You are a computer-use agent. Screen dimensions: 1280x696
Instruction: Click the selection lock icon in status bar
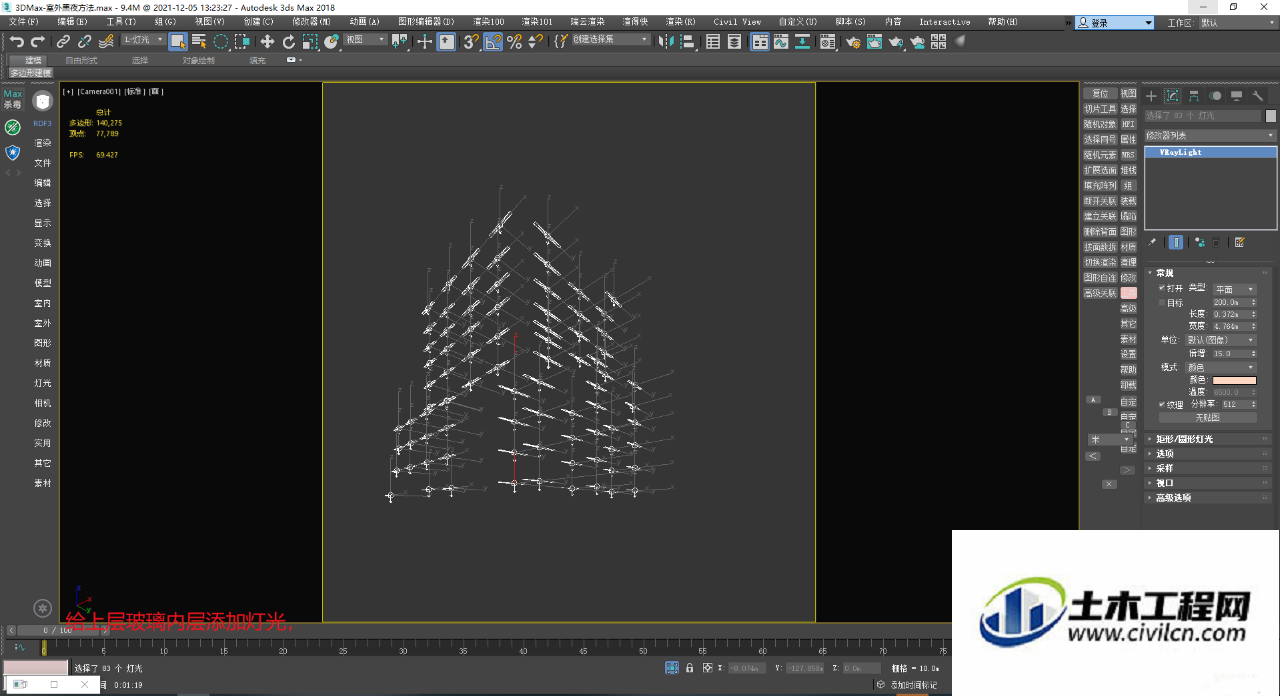coord(689,667)
